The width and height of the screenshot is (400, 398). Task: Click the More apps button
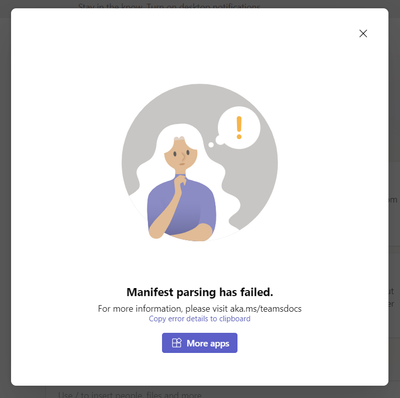(200, 343)
